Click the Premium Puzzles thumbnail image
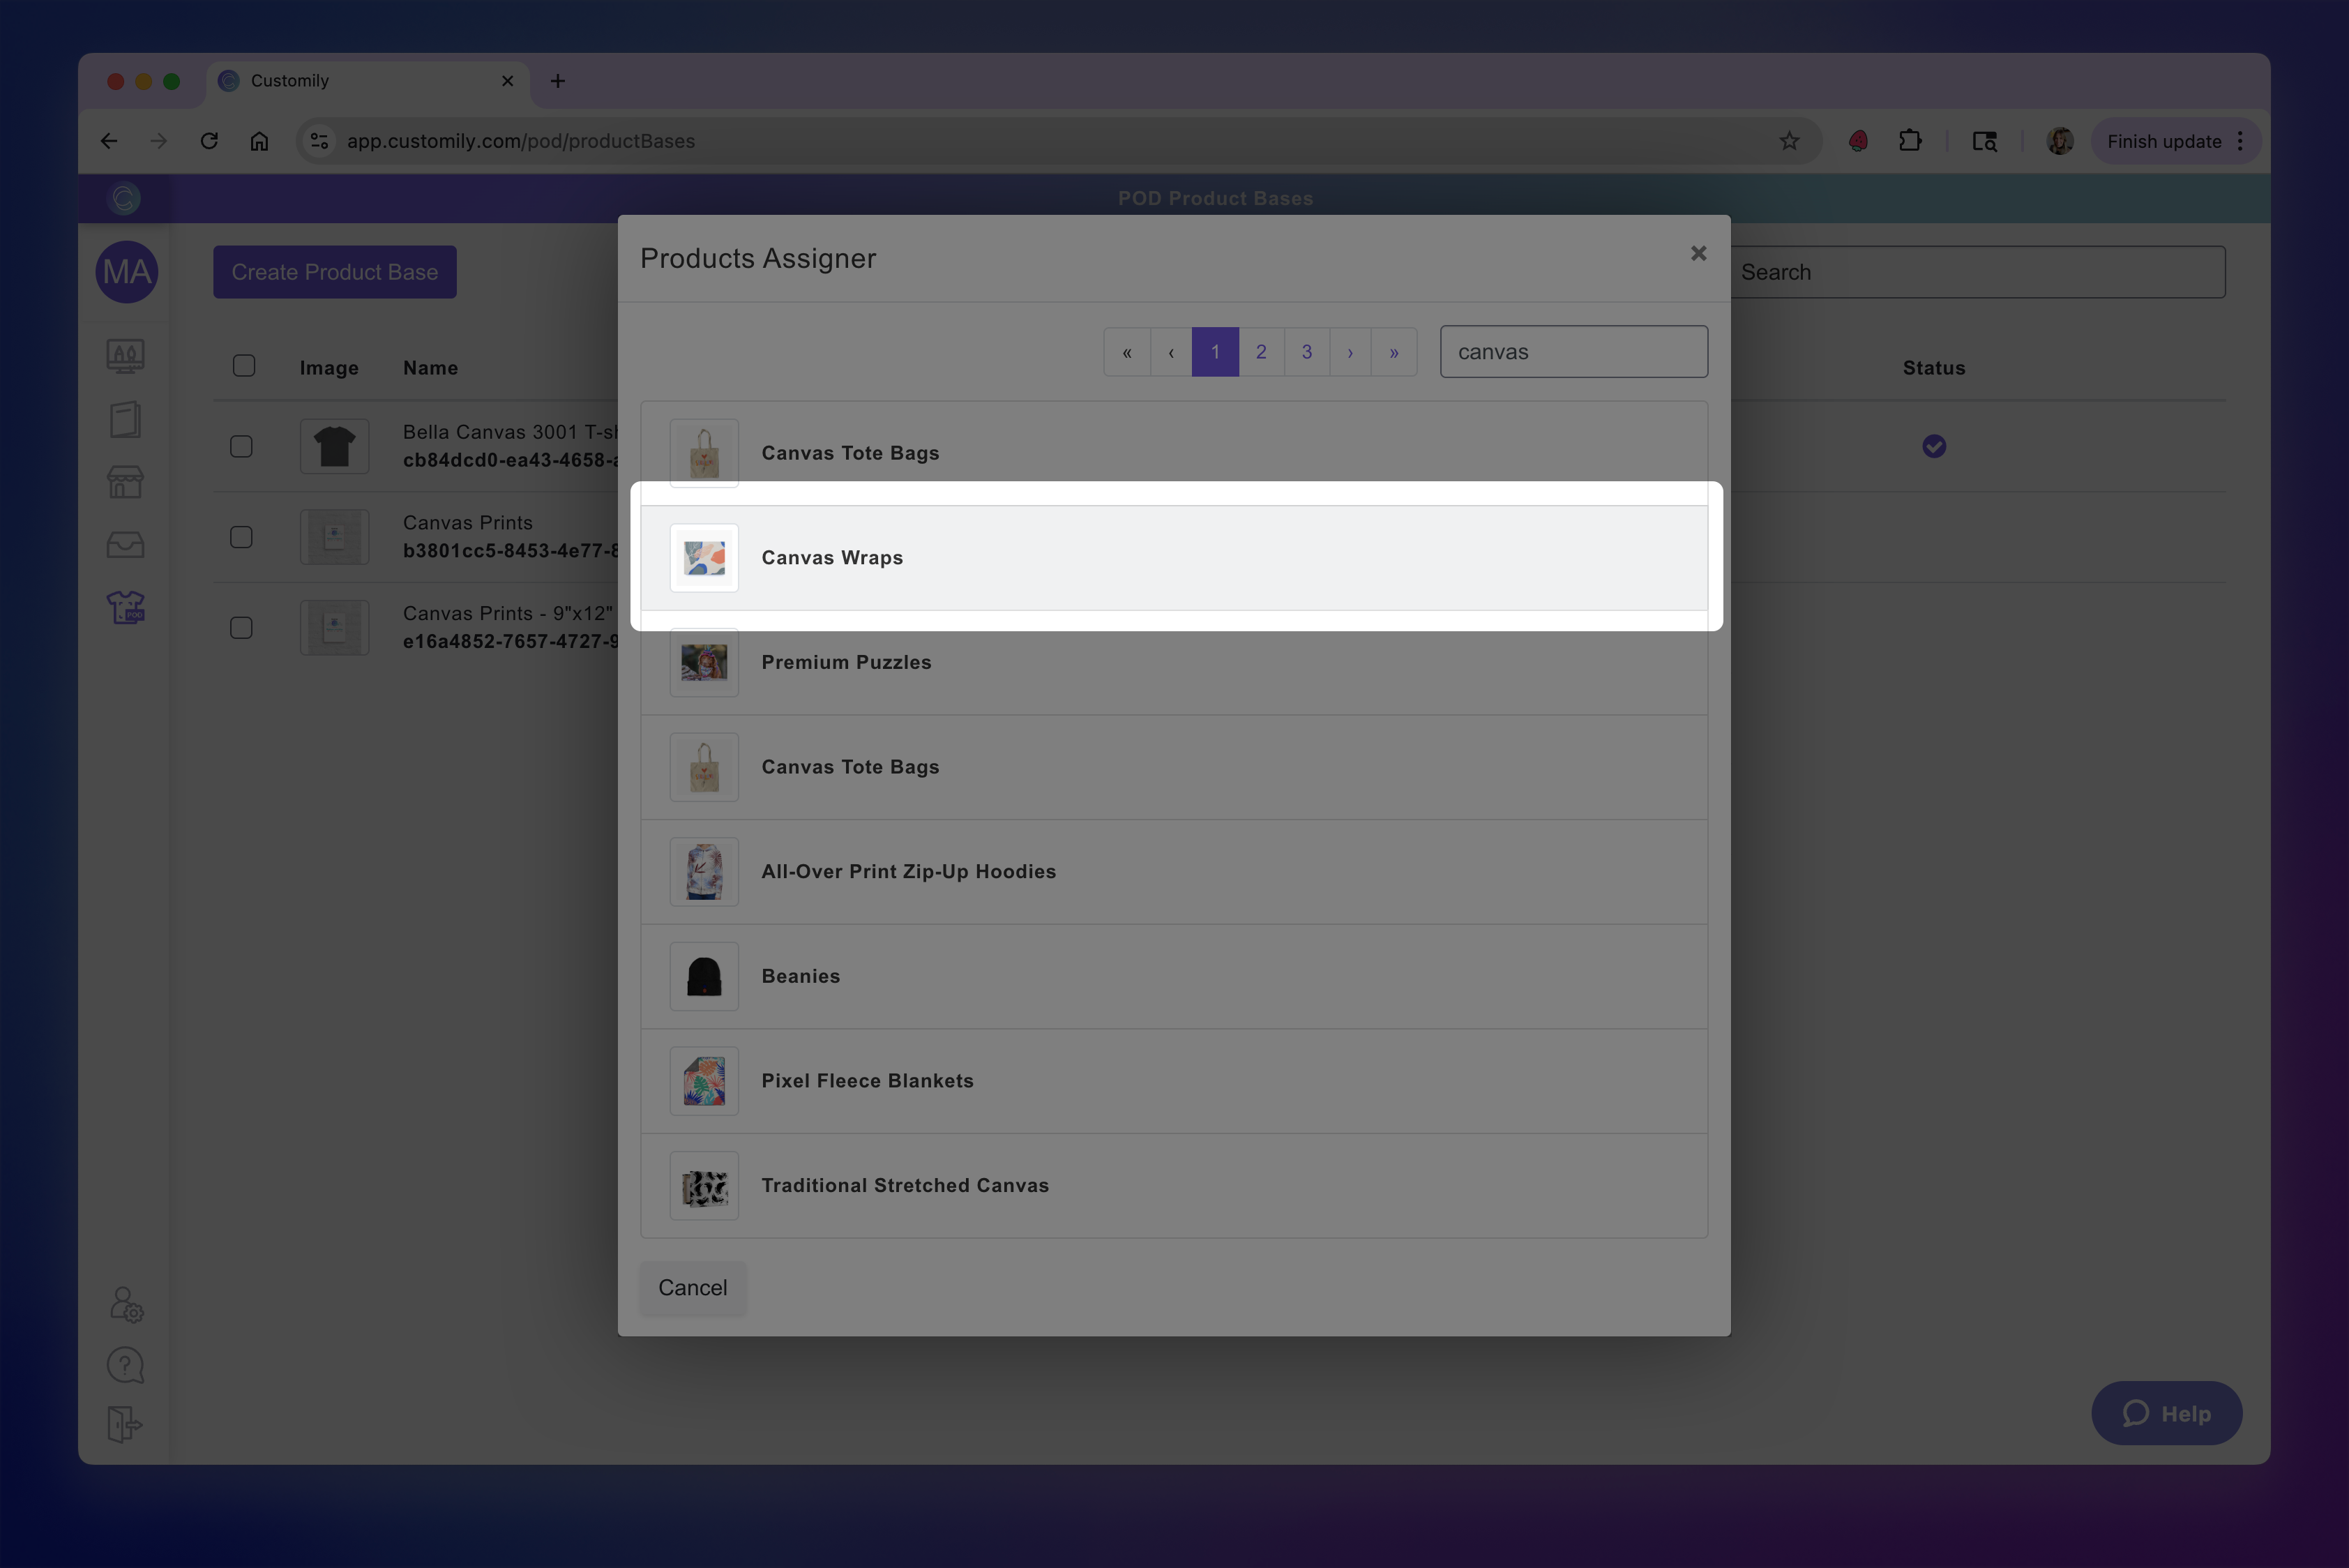Screen dimensions: 2349x1568 [x=704, y=662]
